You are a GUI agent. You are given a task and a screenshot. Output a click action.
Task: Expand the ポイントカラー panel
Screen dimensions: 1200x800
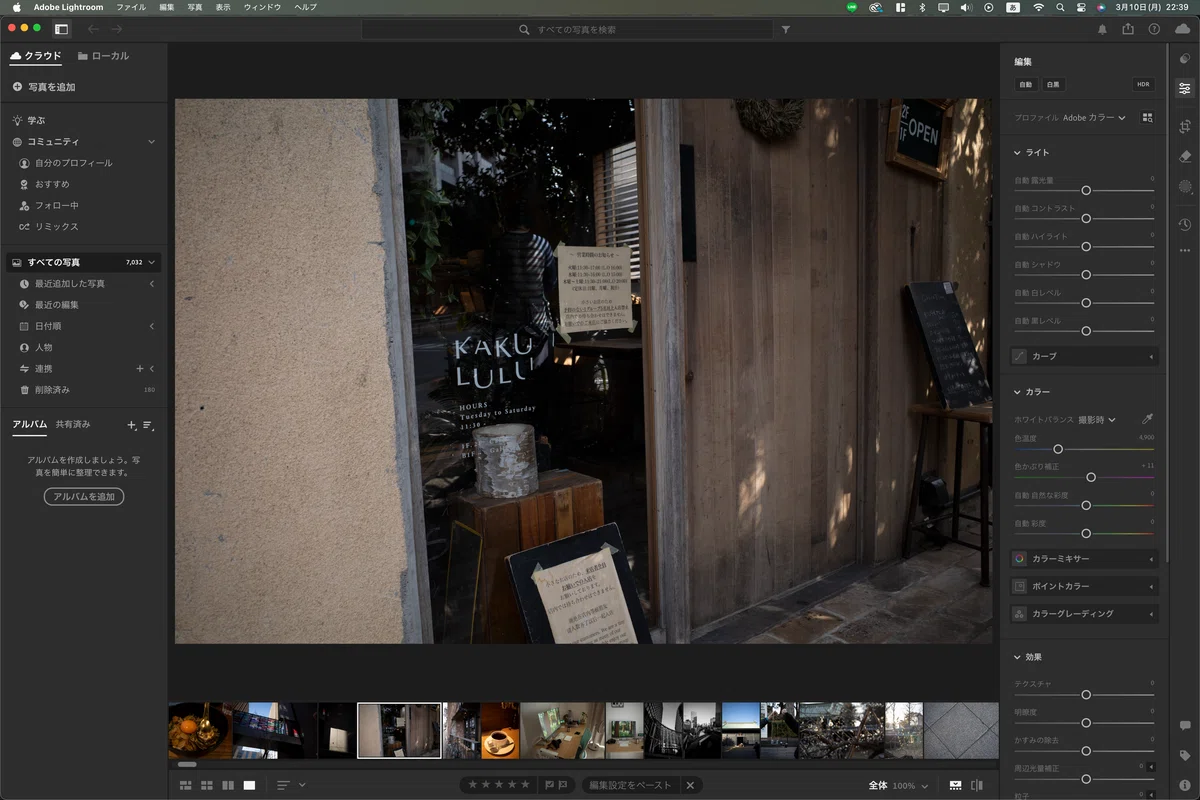(1084, 586)
